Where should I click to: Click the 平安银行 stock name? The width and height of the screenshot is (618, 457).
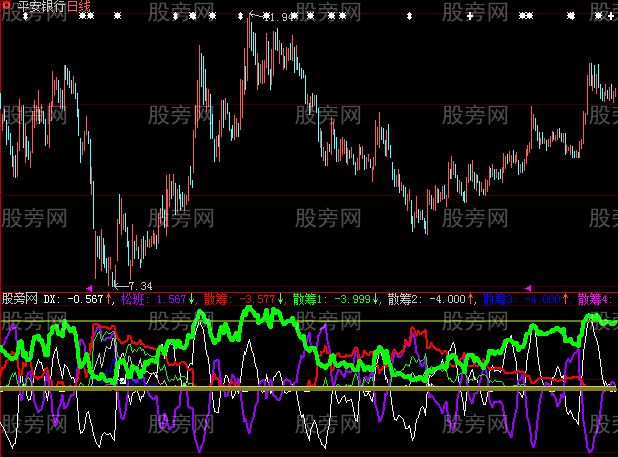point(40,7)
